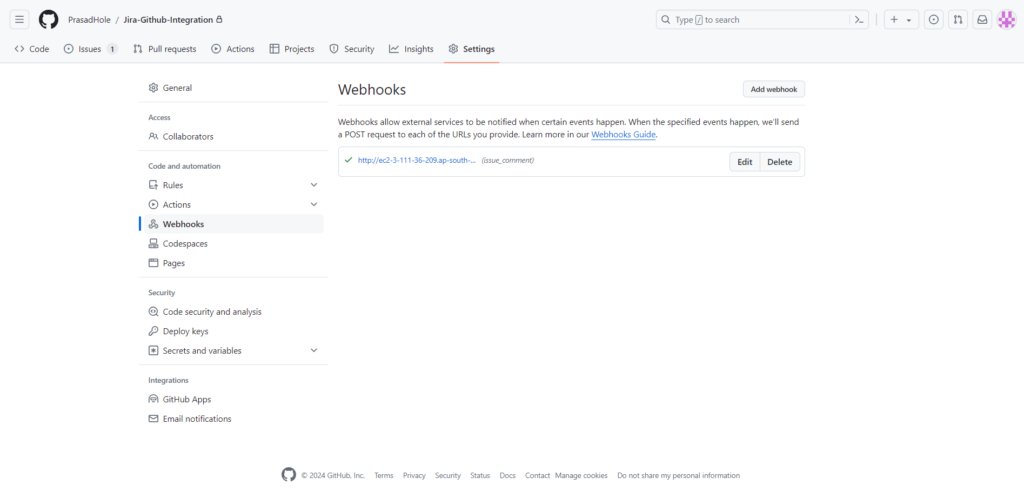The height and width of the screenshot is (491, 1024).
Task: Switch to the Code tab
Action: (32, 49)
